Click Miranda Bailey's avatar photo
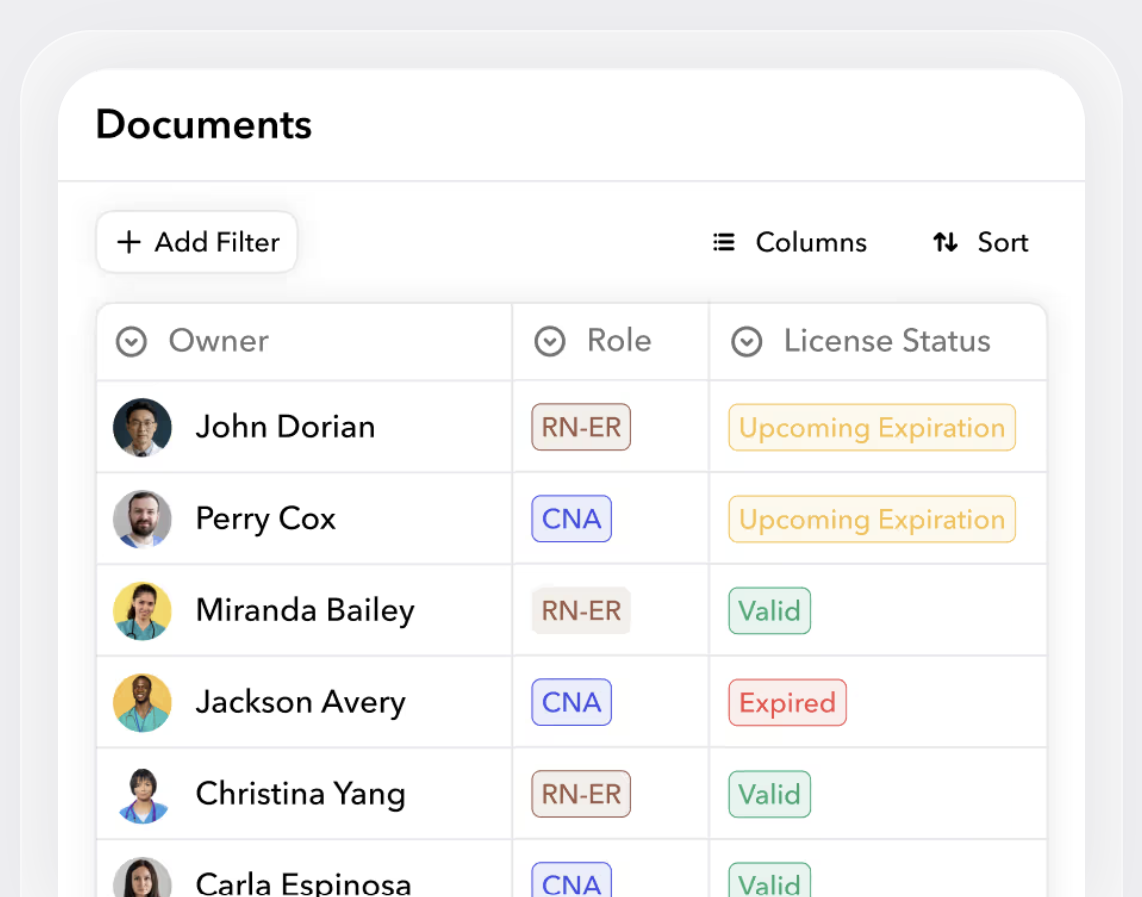The image size is (1142, 897). [142, 611]
